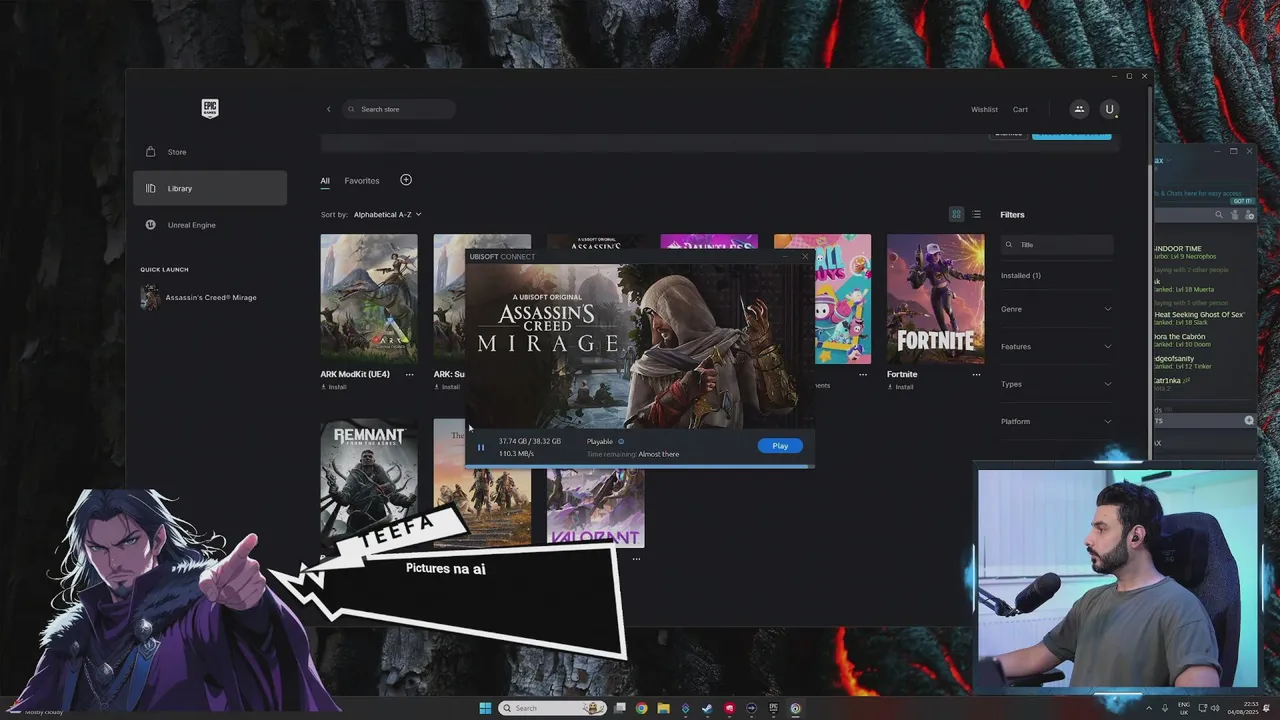Open the ENG UK language indicator
The height and width of the screenshot is (720, 1280).
click(1183, 708)
